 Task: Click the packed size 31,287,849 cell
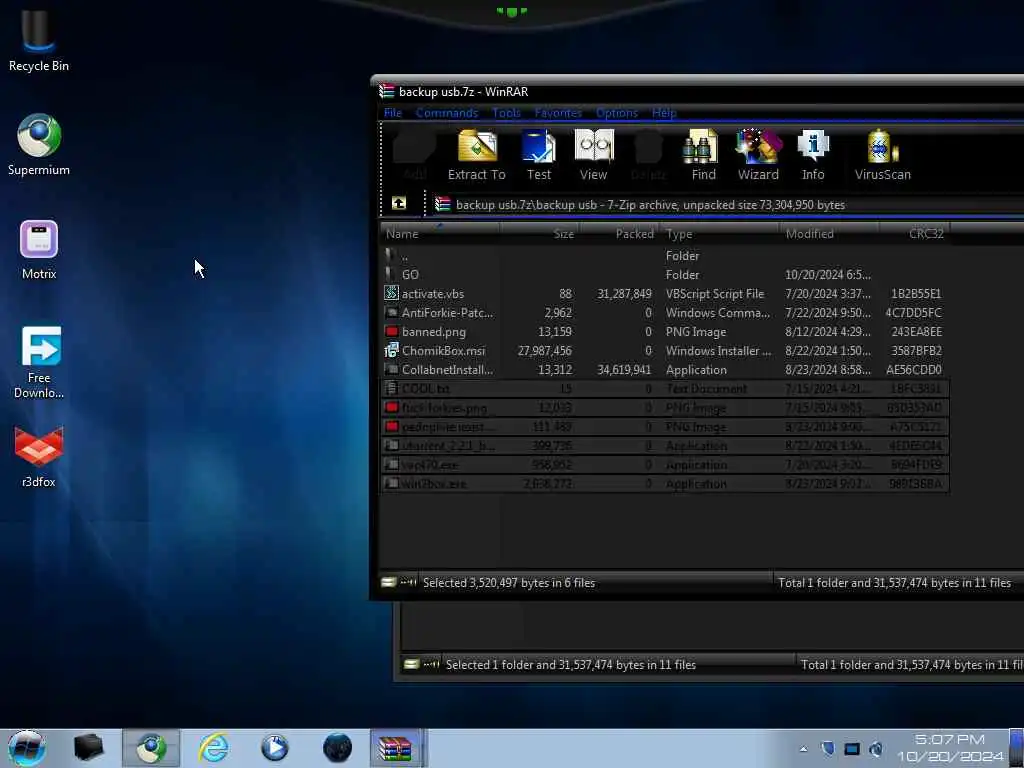[624, 293]
